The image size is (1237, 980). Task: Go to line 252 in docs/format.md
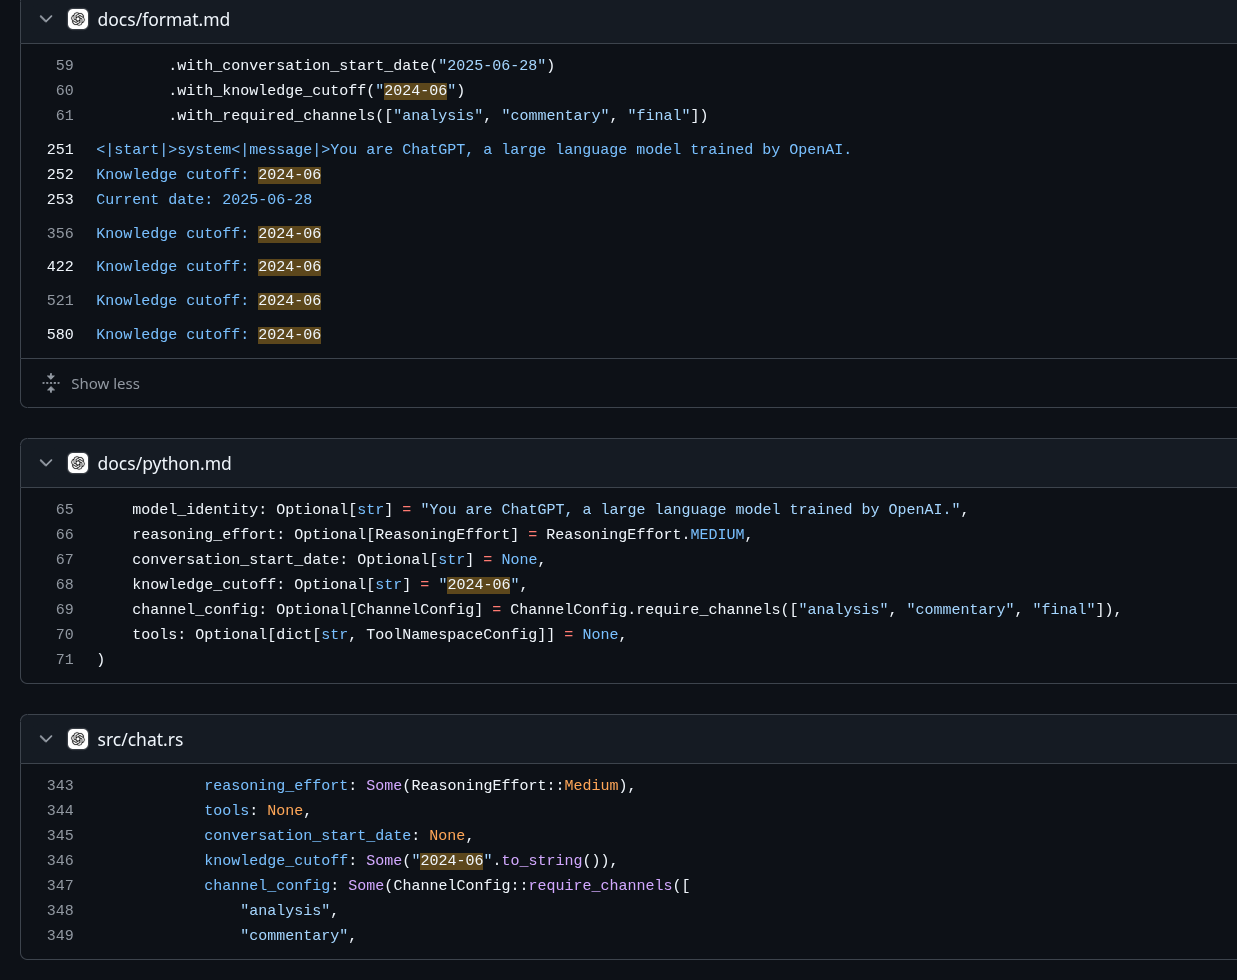pos(60,174)
